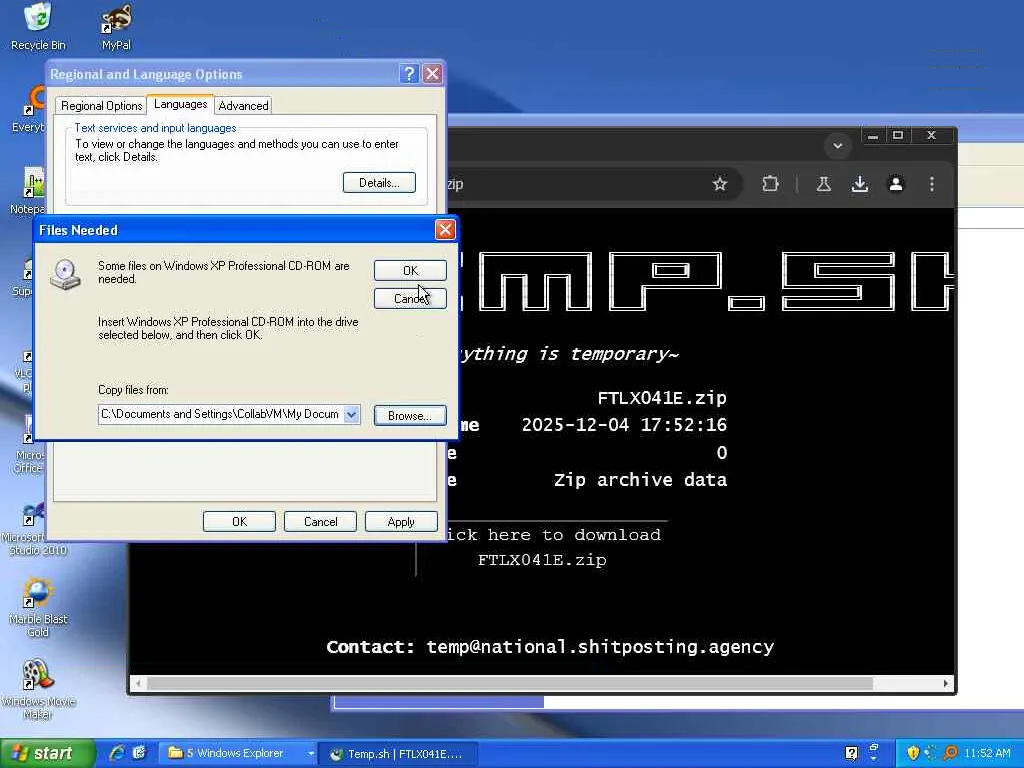The image size is (1024, 768).
Task: Open the Recycle Bin desktop icon
Action: (x=38, y=26)
